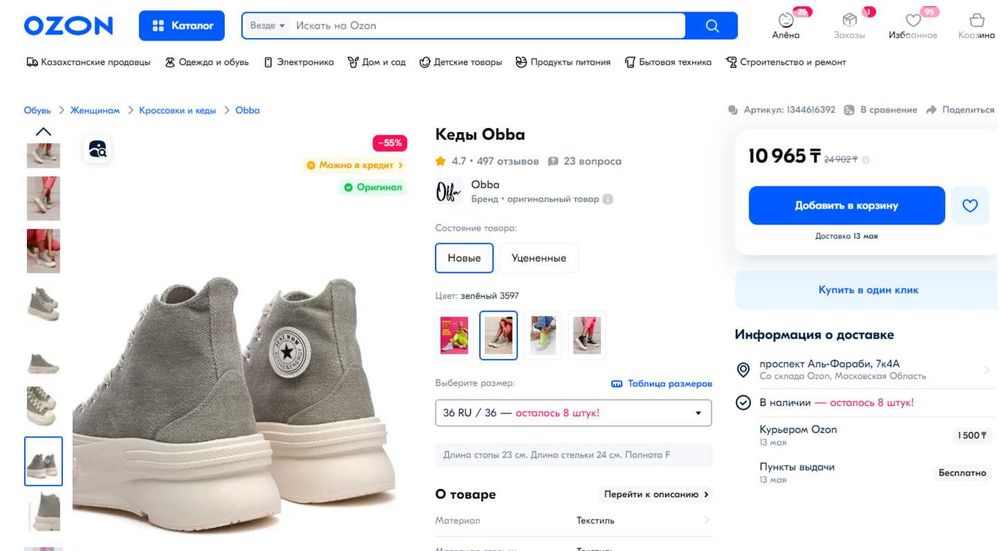Open the size selection dropdown
The height and width of the screenshot is (551, 1000).
point(573,413)
